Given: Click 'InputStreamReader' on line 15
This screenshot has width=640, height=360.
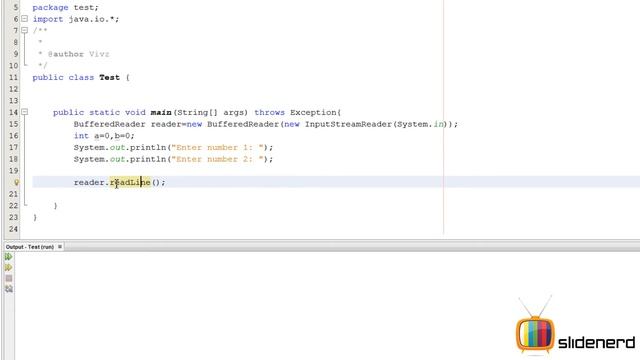Looking at the screenshot, I should click(x=348, y=124).
